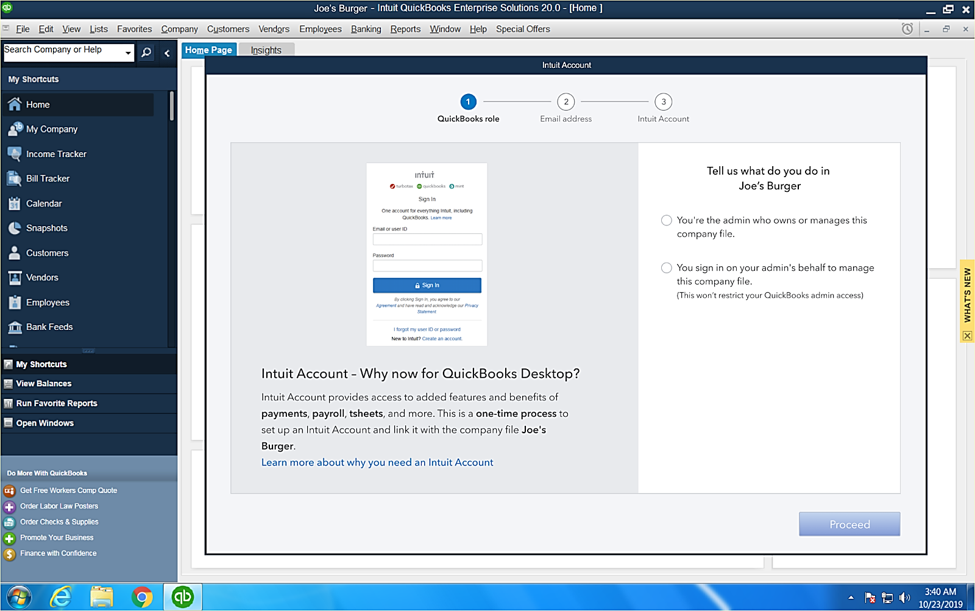The width and height of the screenshot is (975, 611).
Task: Open Bank Feeds from My Shortcuts
Action: 52,326
